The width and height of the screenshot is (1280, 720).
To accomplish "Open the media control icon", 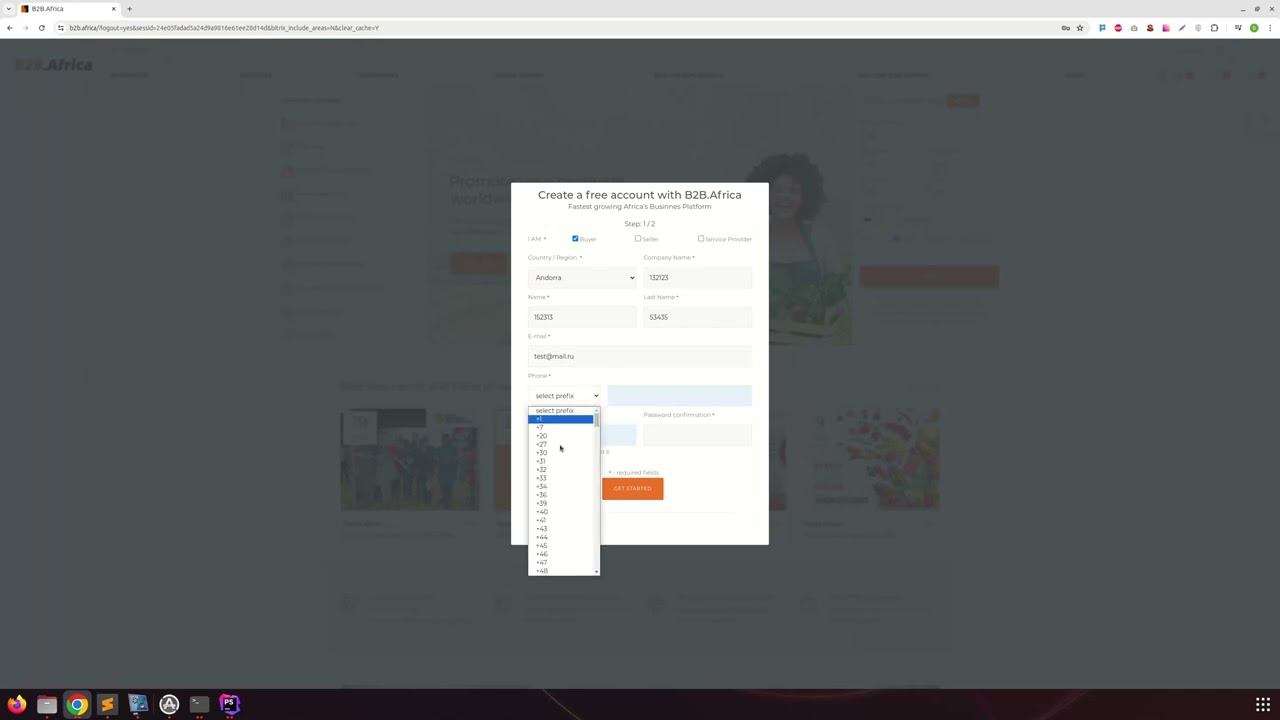I will 1238,28.
